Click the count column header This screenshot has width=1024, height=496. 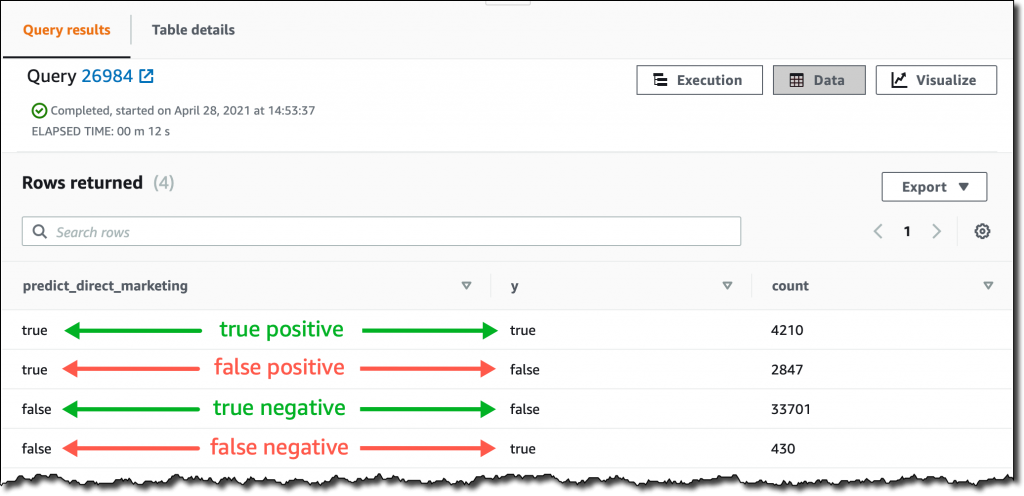tap(790, 286)
